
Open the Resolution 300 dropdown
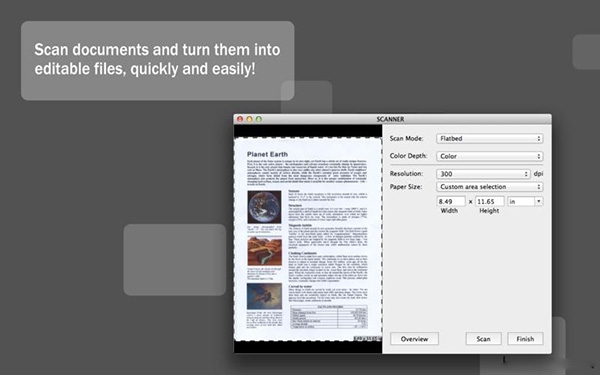click(483, 174)
